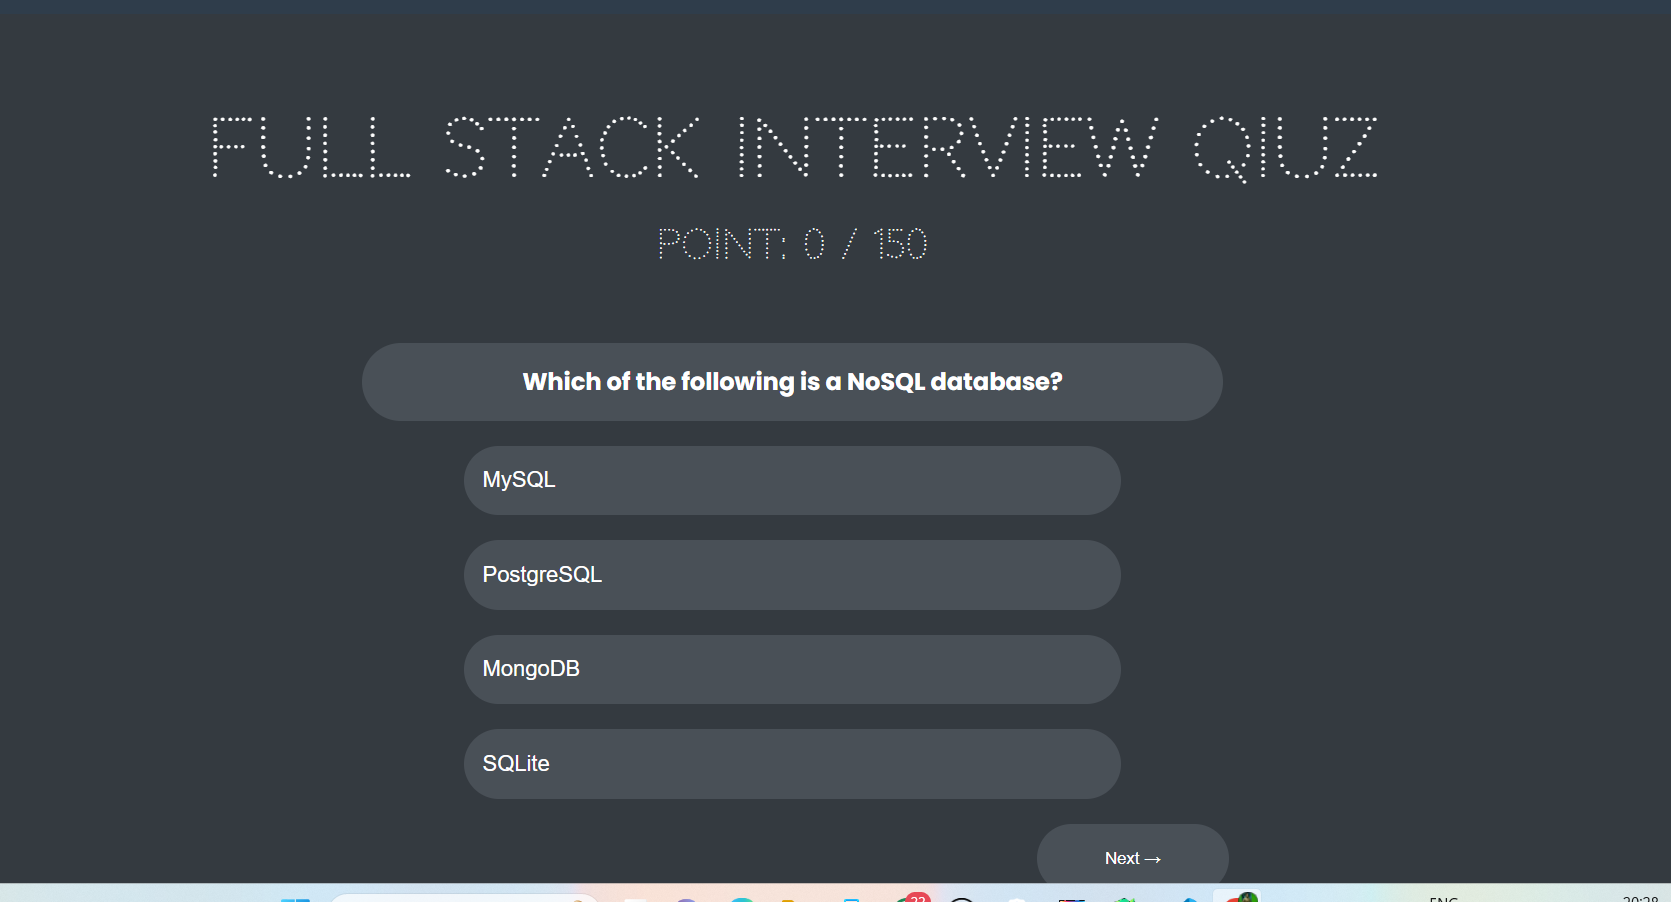Image resolution: width=1671 pixels, height=902 pixels.
Task: Select the SQLite answer option
Action: (792, 763)
